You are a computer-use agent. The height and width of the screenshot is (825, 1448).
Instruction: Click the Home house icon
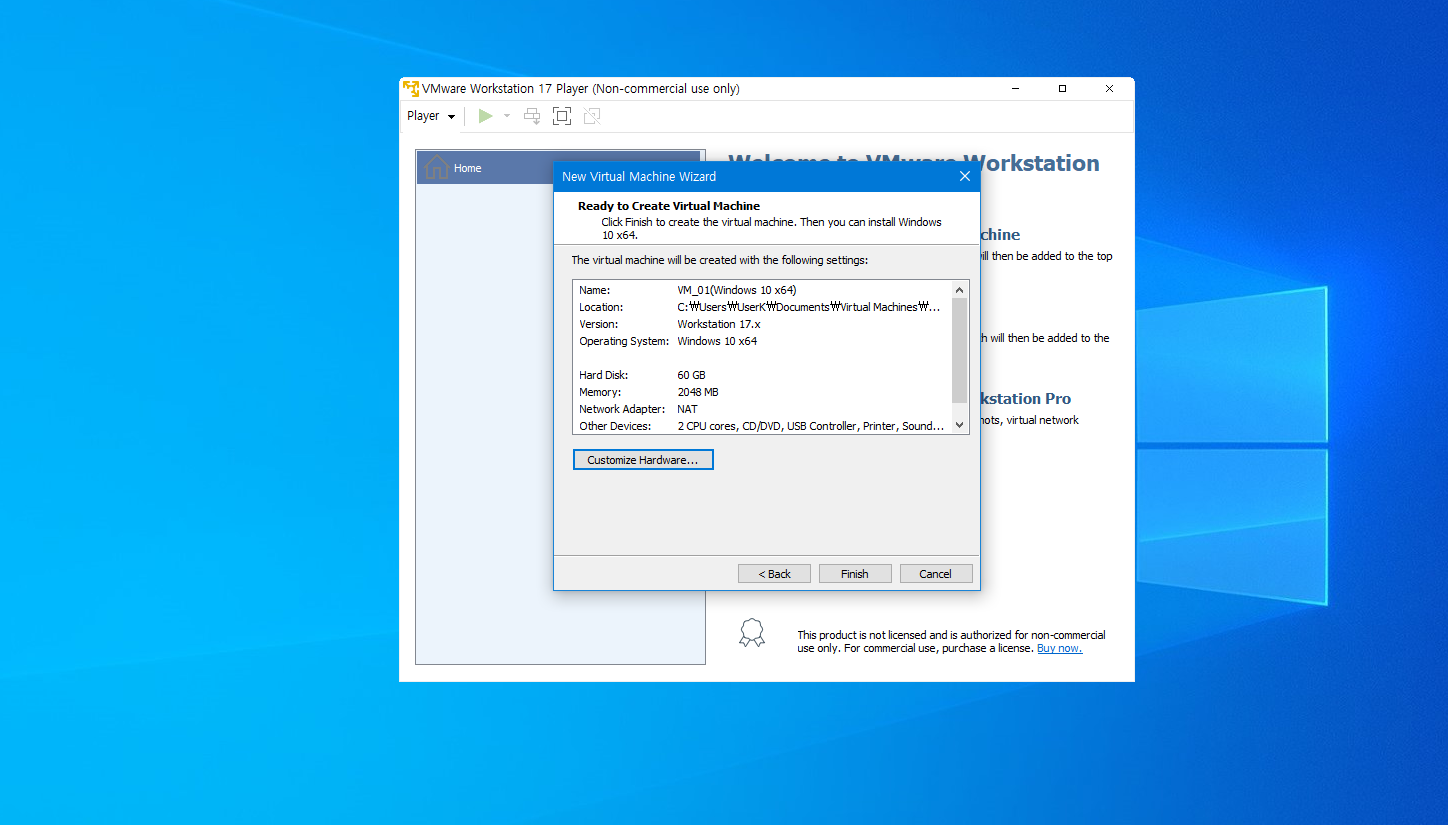[436, 168]
